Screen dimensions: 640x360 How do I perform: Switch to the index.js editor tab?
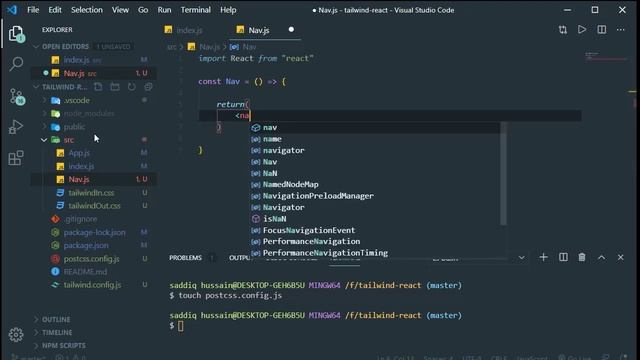tap(189, 30)
